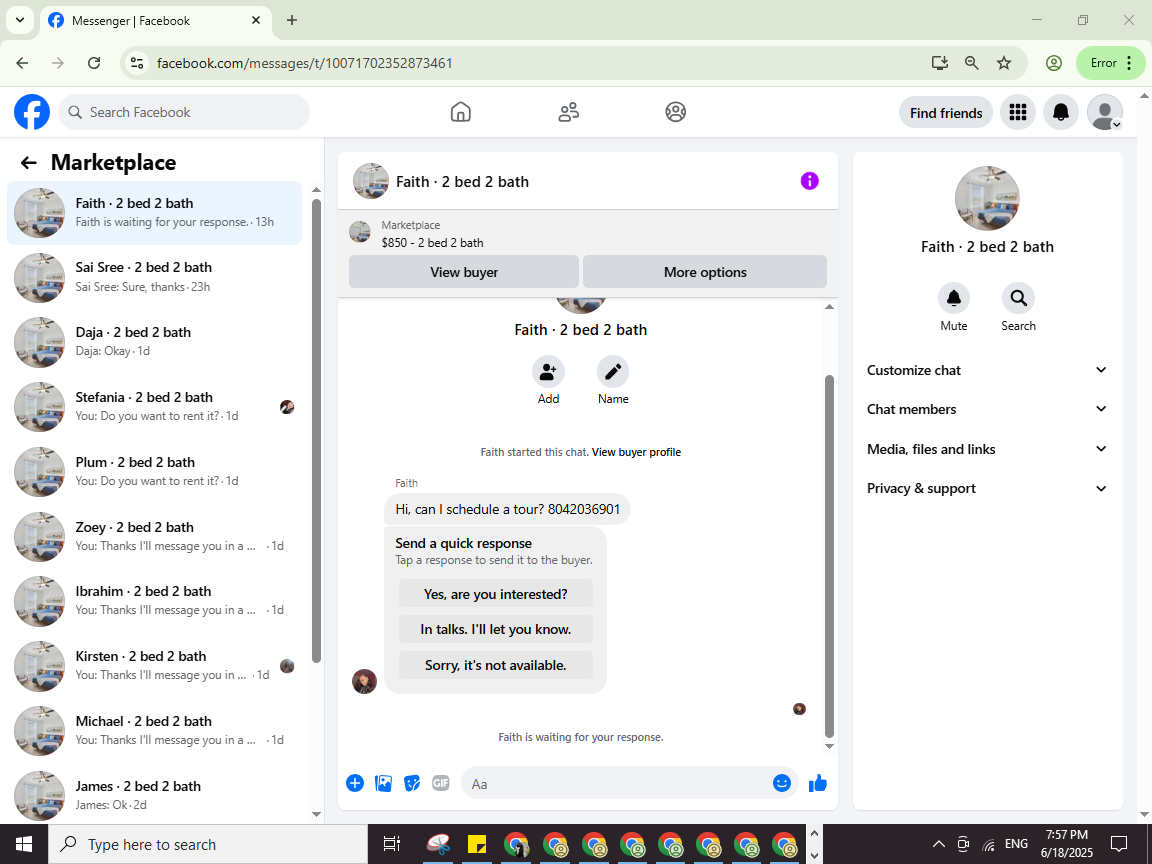This screenshot has height=864, width=1152.
Task: Search within the conversation
Action: click(1018, 298)
